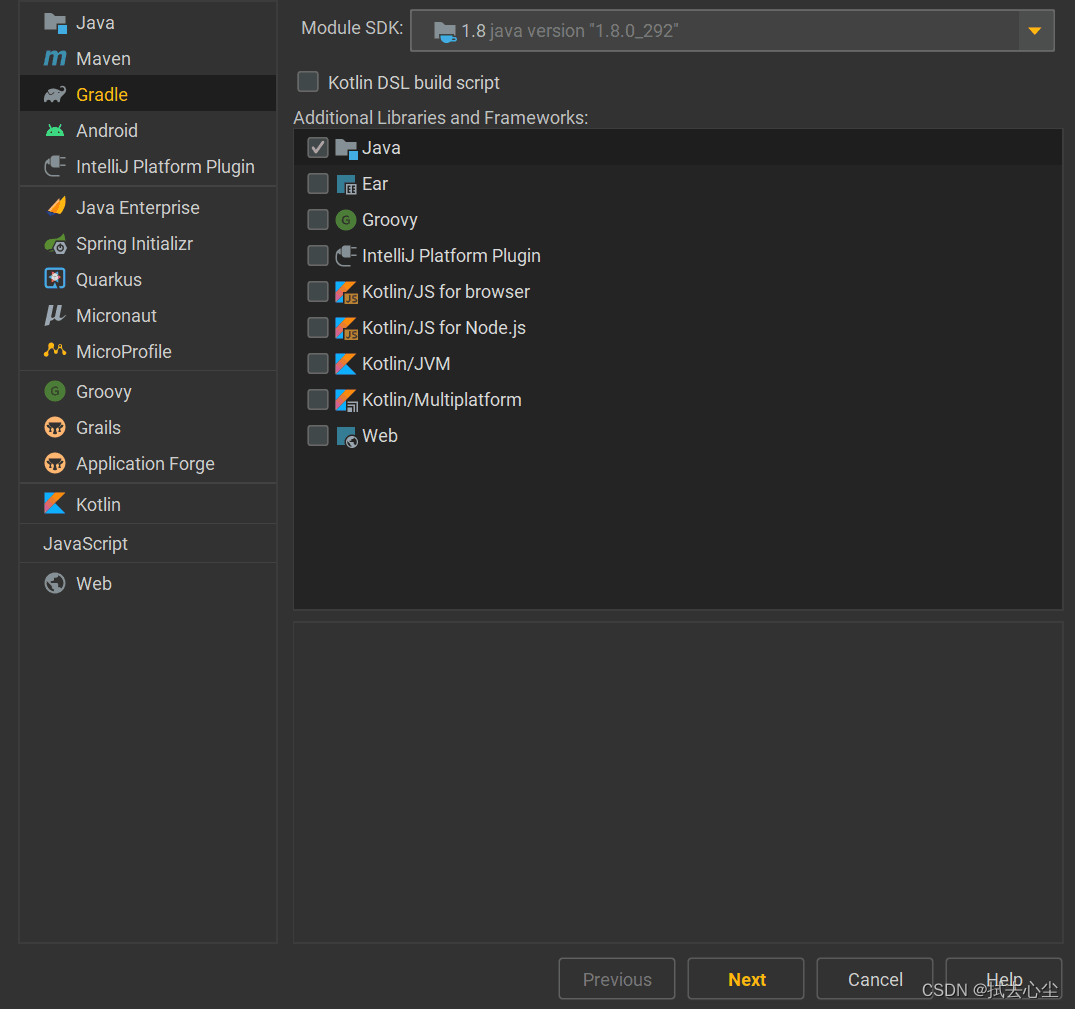
Task: Click the Maven 'm' icon
Action: 55,59
